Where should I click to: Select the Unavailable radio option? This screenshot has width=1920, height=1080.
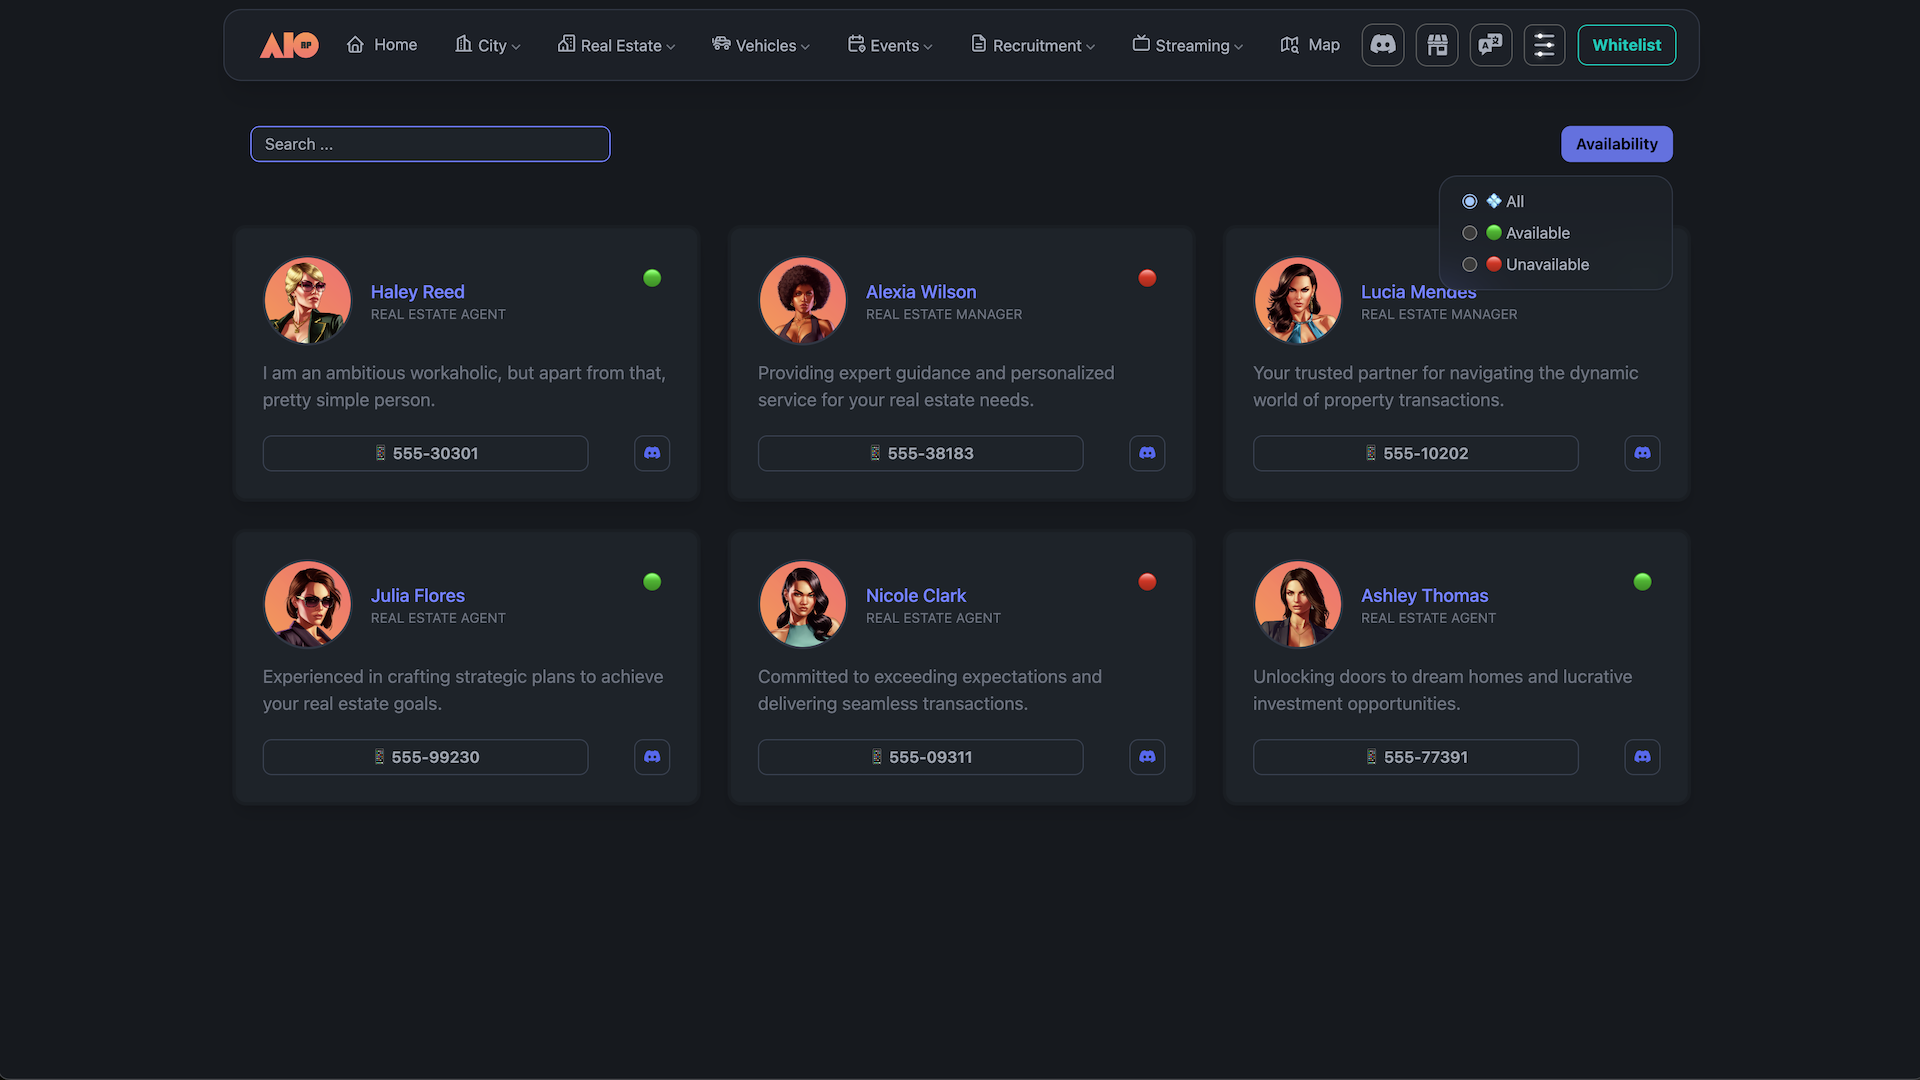1470,264
